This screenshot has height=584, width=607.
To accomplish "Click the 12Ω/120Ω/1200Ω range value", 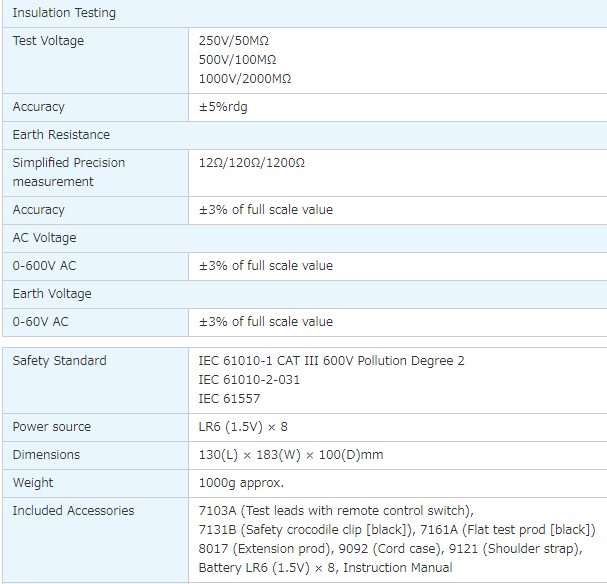I will tap(252, 163).
